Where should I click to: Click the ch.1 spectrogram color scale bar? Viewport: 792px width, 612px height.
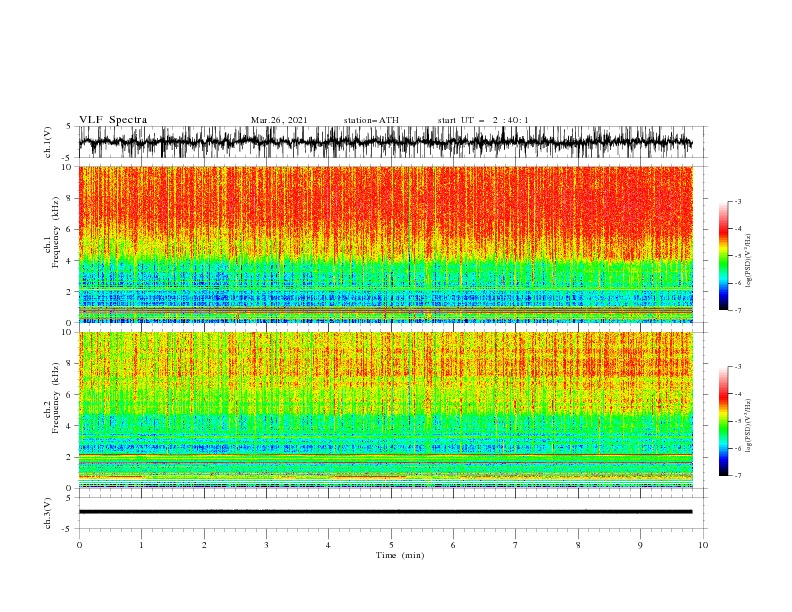pos(723,256)
